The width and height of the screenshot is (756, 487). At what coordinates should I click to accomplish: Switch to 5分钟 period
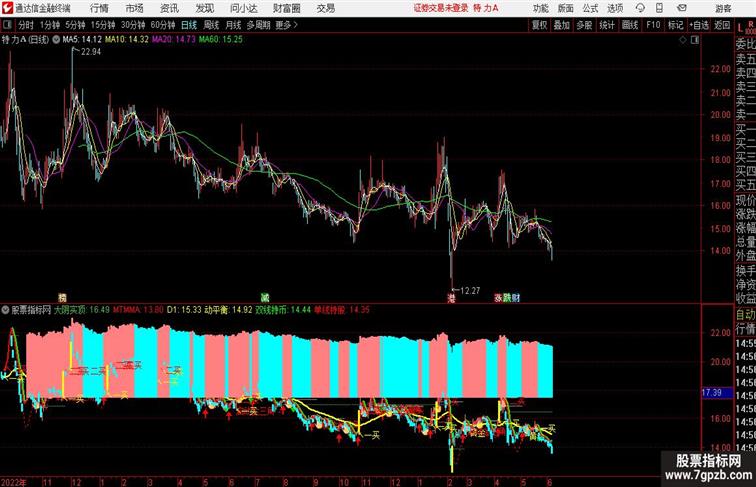click(x=75, y=25)
